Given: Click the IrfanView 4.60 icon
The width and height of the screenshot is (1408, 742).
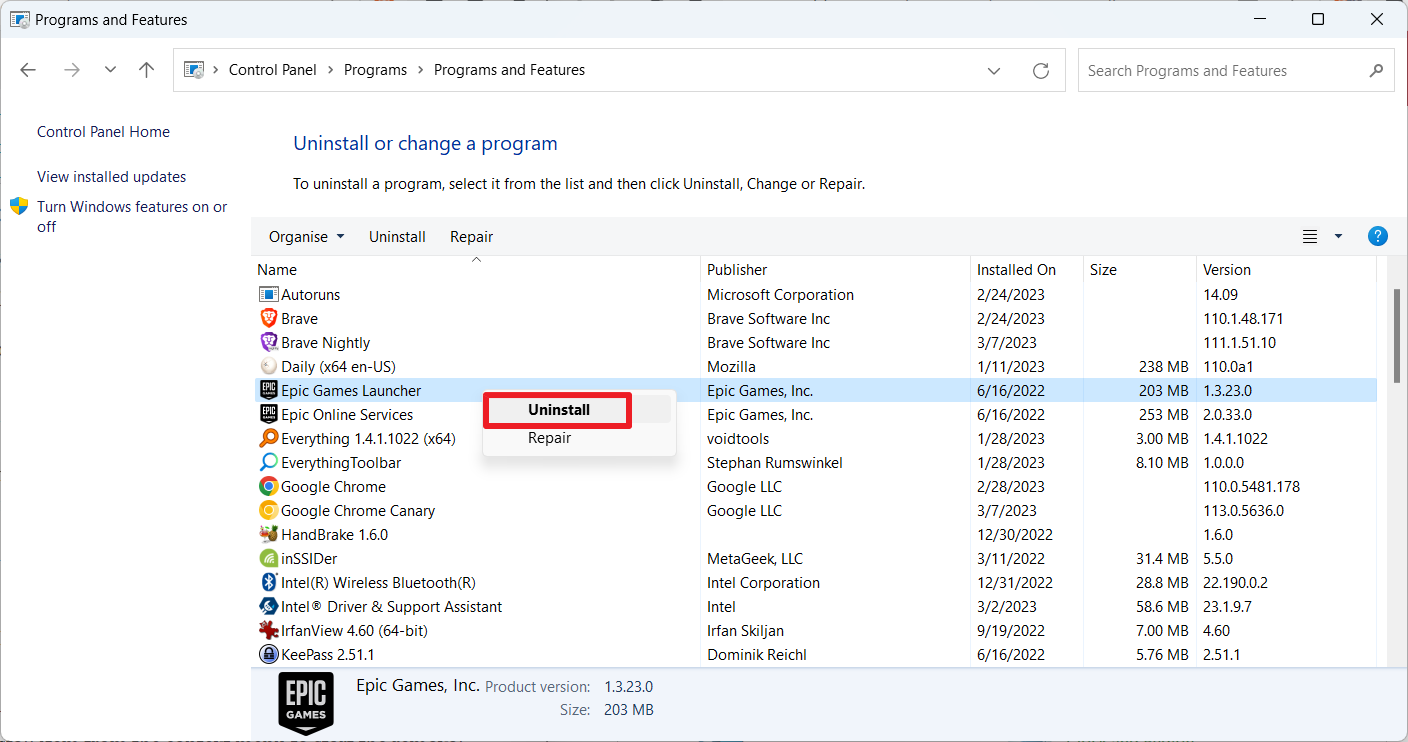Looking at the screenshot, I should point(268,631).
